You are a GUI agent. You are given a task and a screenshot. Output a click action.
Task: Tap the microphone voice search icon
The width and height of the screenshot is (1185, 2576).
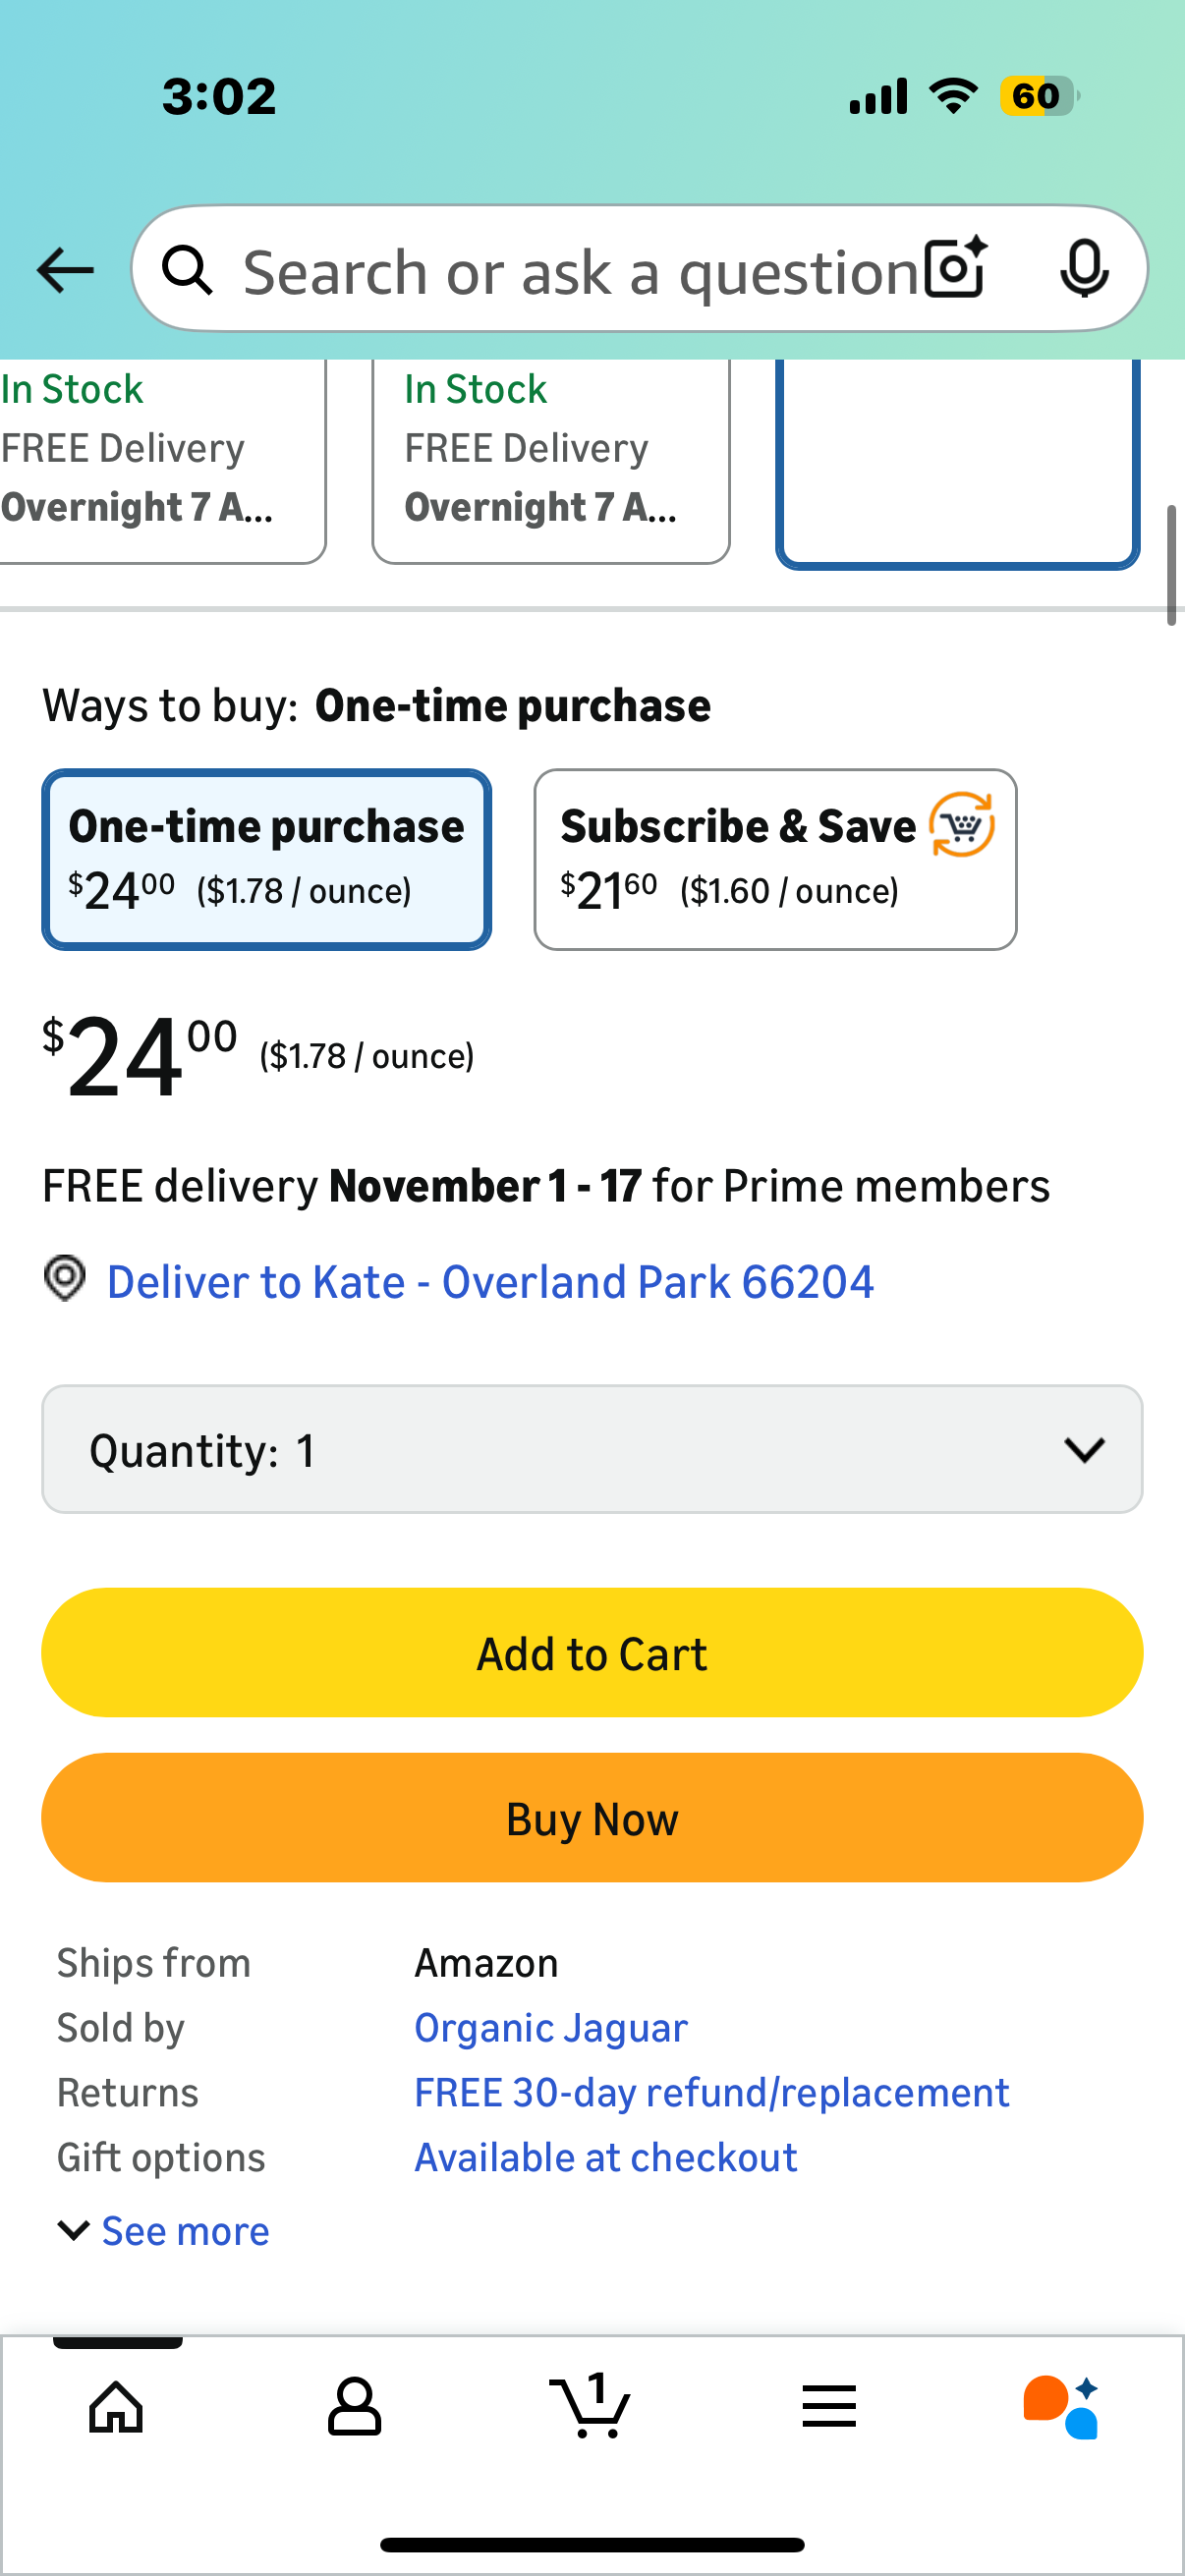tap(1083, 268)
